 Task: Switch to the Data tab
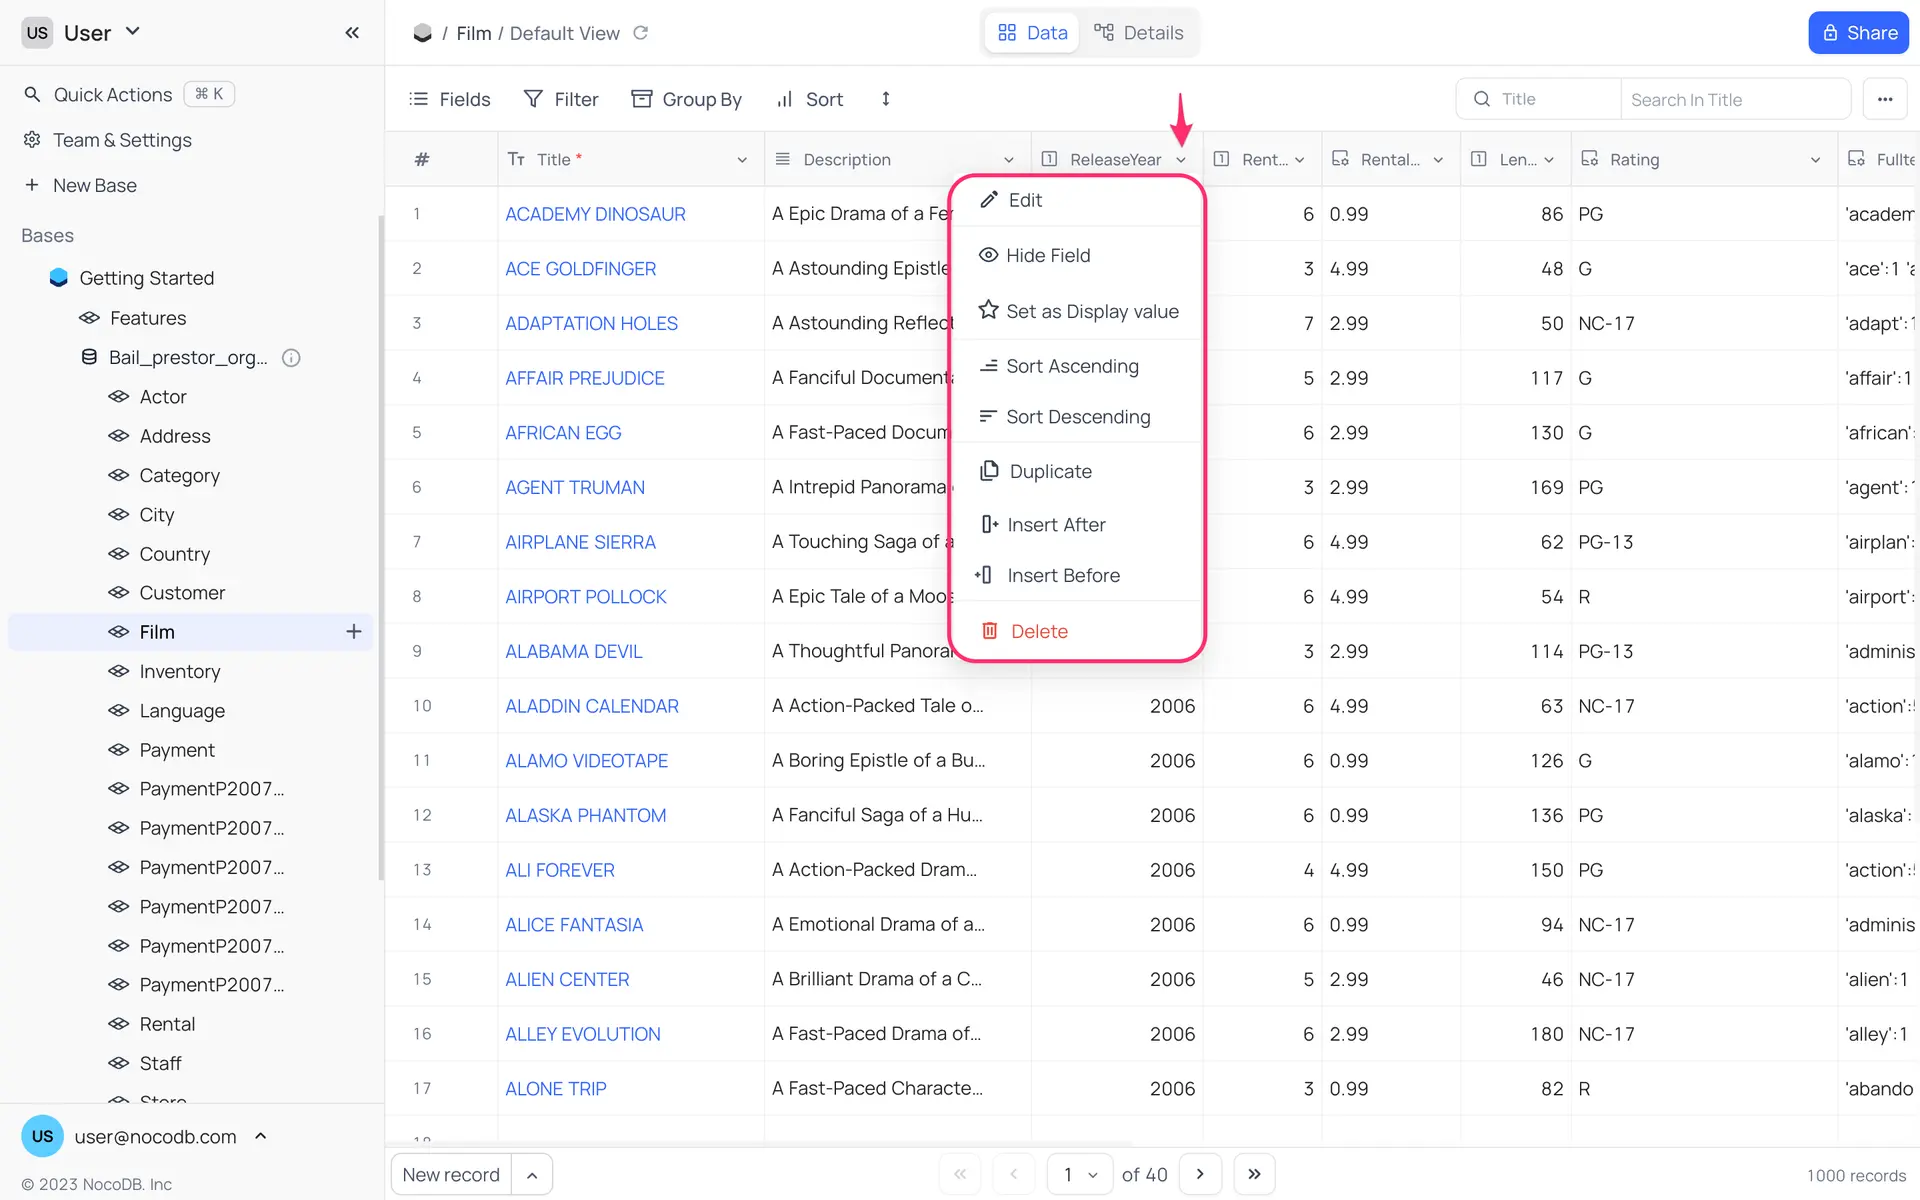pos(1033,33)
